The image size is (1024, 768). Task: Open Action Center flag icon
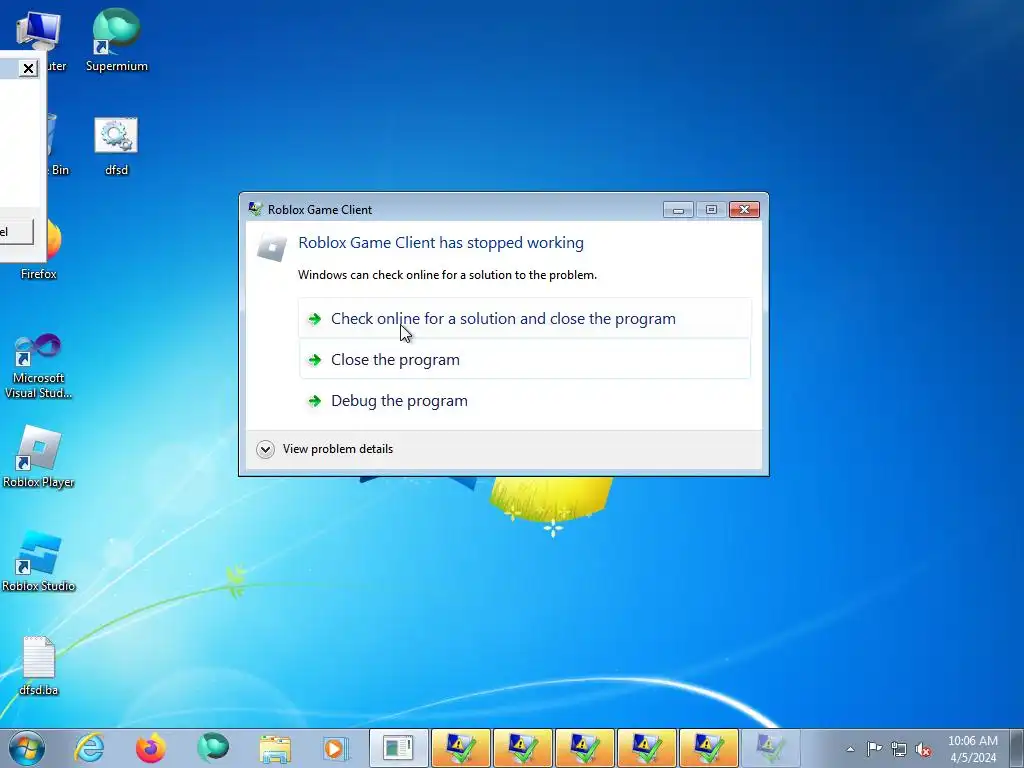874,749
